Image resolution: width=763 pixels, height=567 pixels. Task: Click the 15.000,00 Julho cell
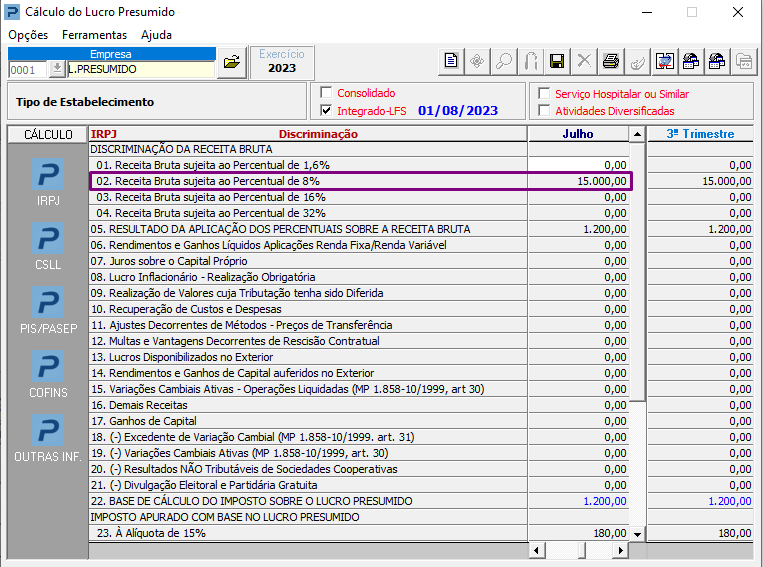[x=578, y=181]
